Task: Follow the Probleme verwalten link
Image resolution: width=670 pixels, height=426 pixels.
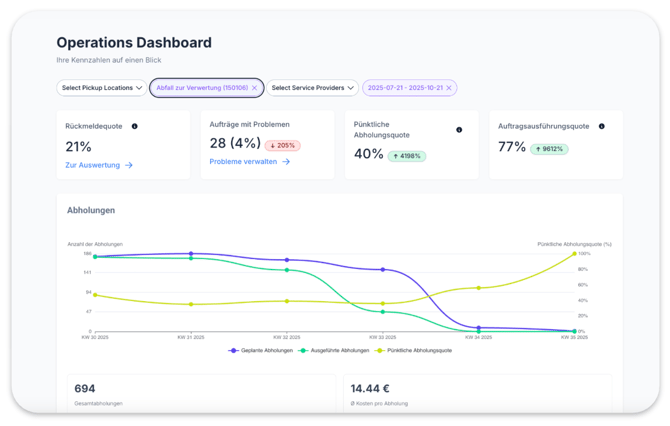Action: 243,161
